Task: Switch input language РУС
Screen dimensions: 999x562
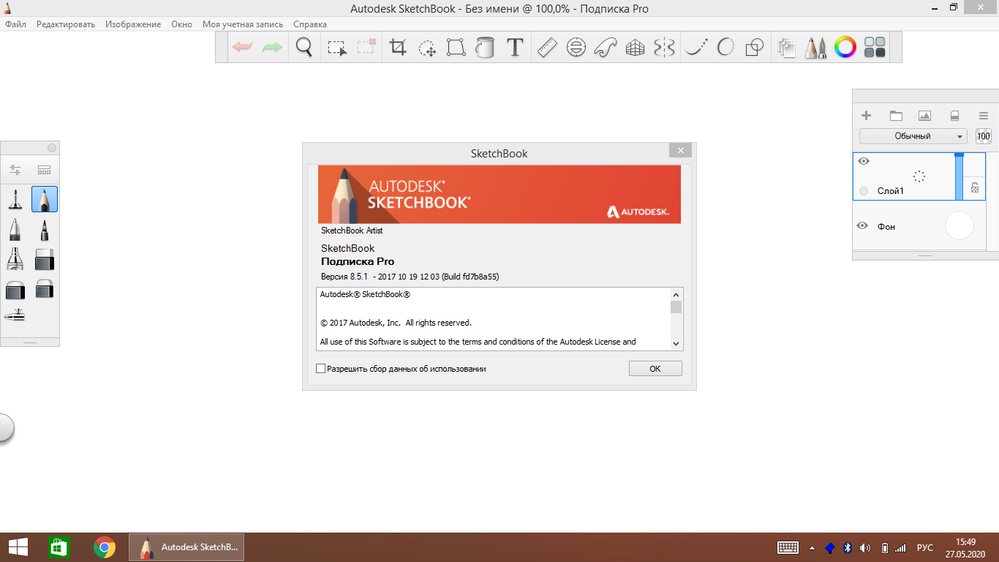Action: pos(924,548)
